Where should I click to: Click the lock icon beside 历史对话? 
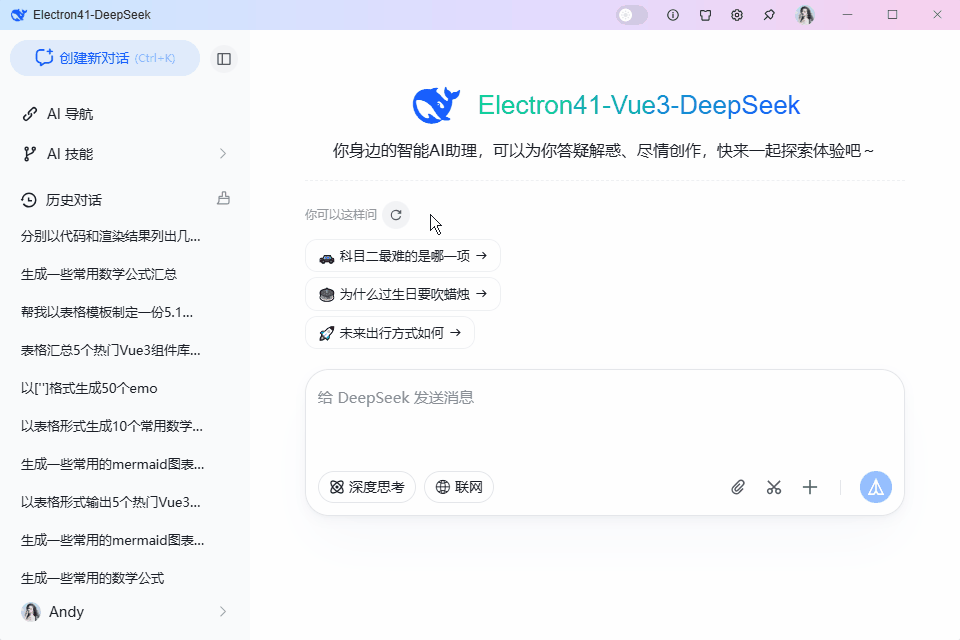(223, 199)
